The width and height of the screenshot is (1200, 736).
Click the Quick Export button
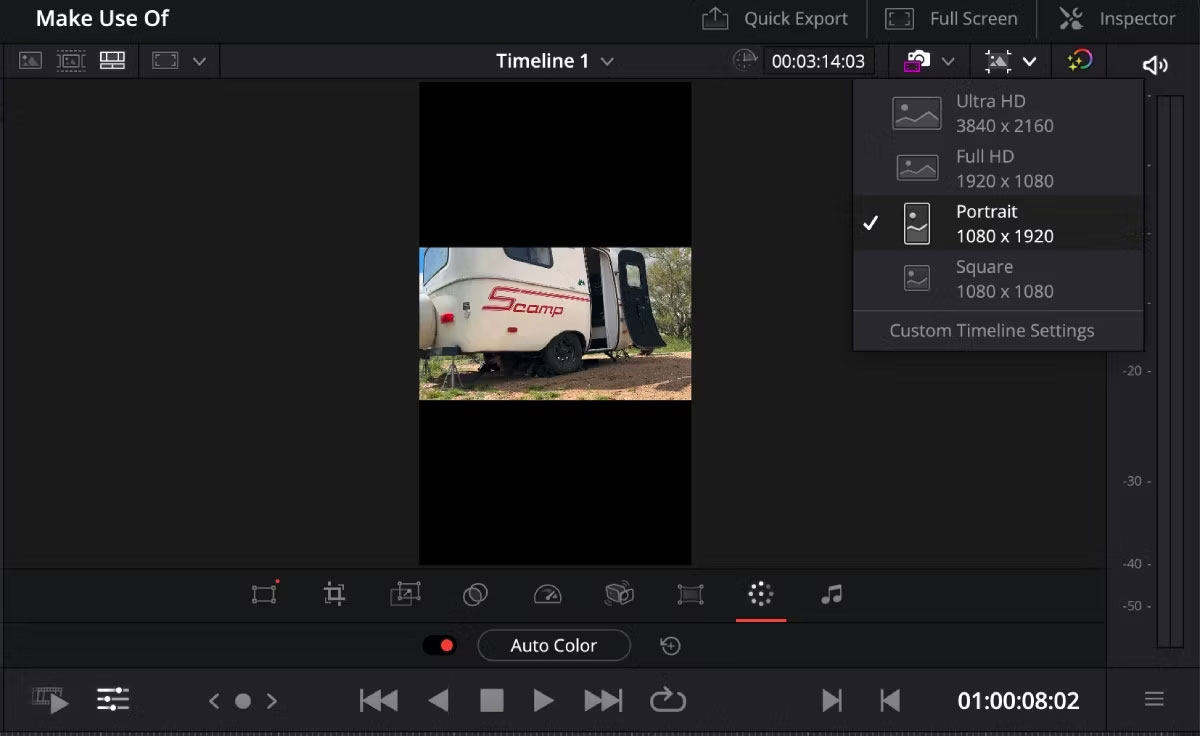pos(775,18)
